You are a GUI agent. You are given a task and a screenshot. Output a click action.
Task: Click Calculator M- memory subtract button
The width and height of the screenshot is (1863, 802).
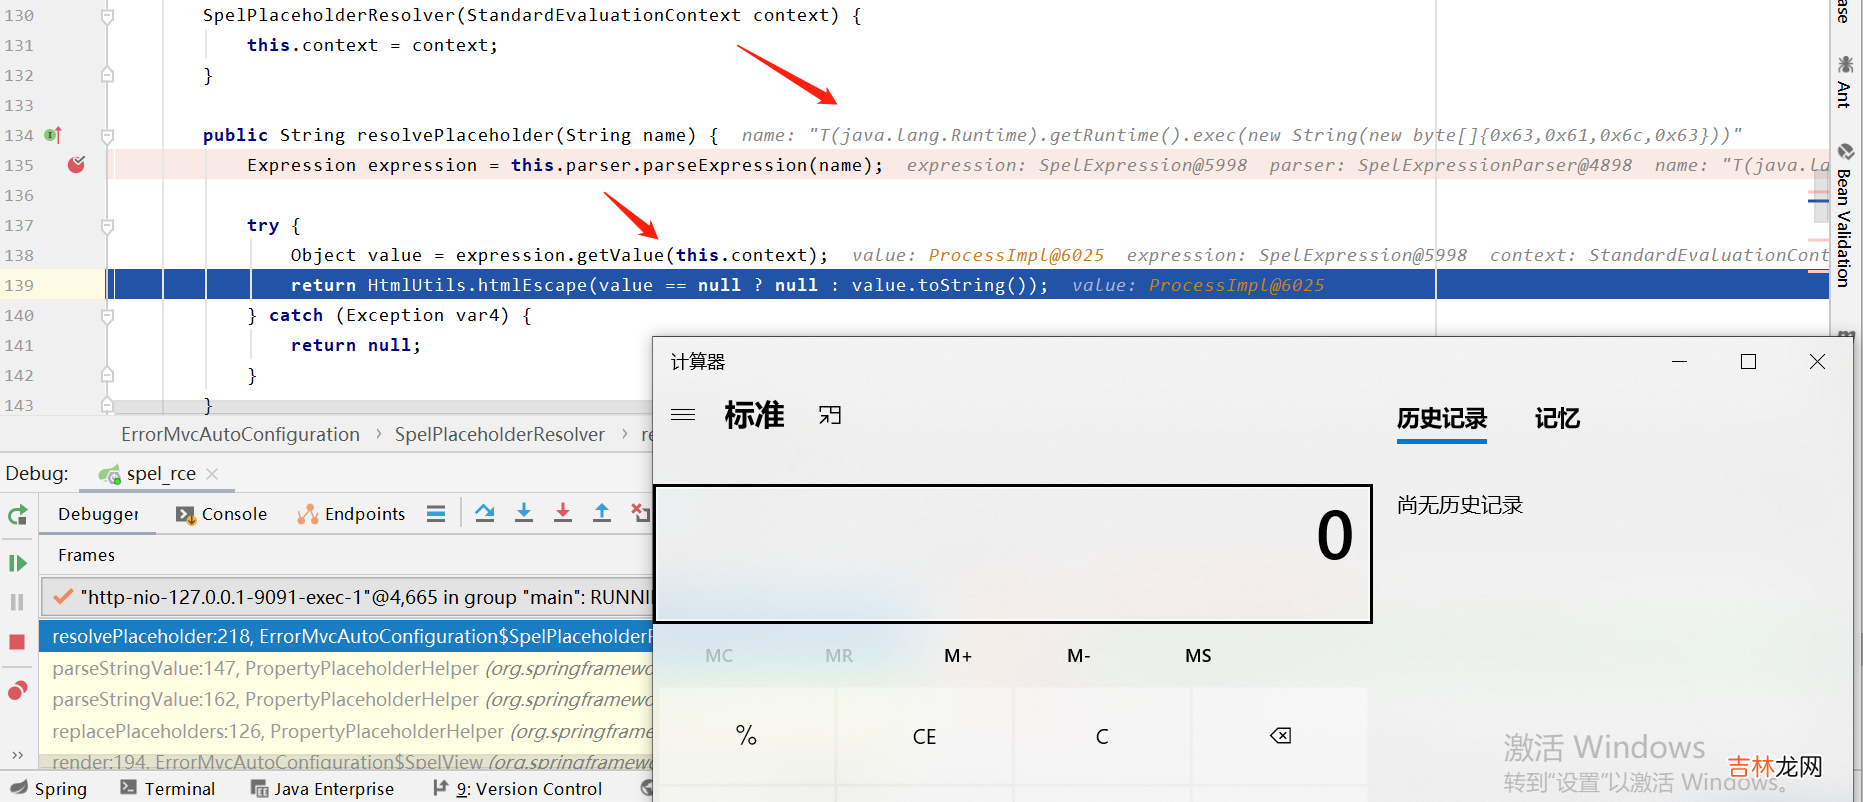tap(1078, 656)
